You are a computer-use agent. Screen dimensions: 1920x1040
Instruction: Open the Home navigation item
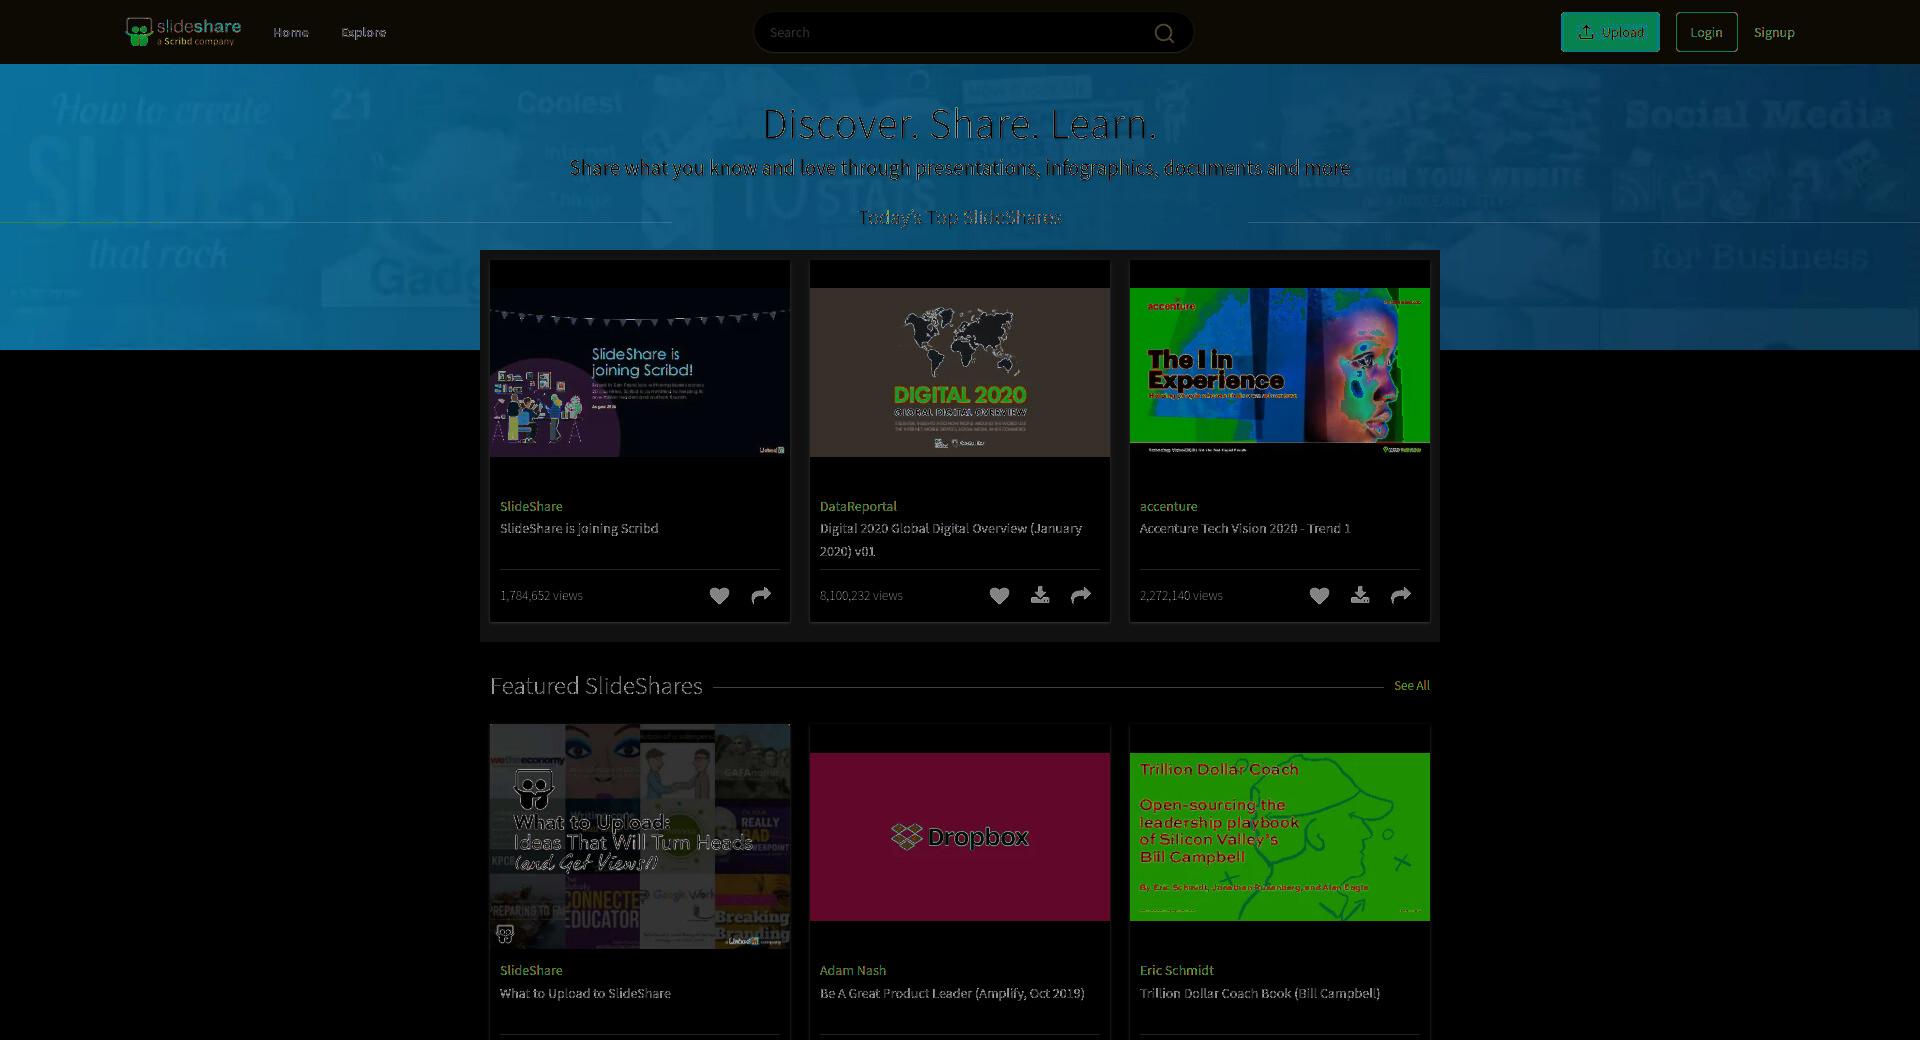click(291, 32)
